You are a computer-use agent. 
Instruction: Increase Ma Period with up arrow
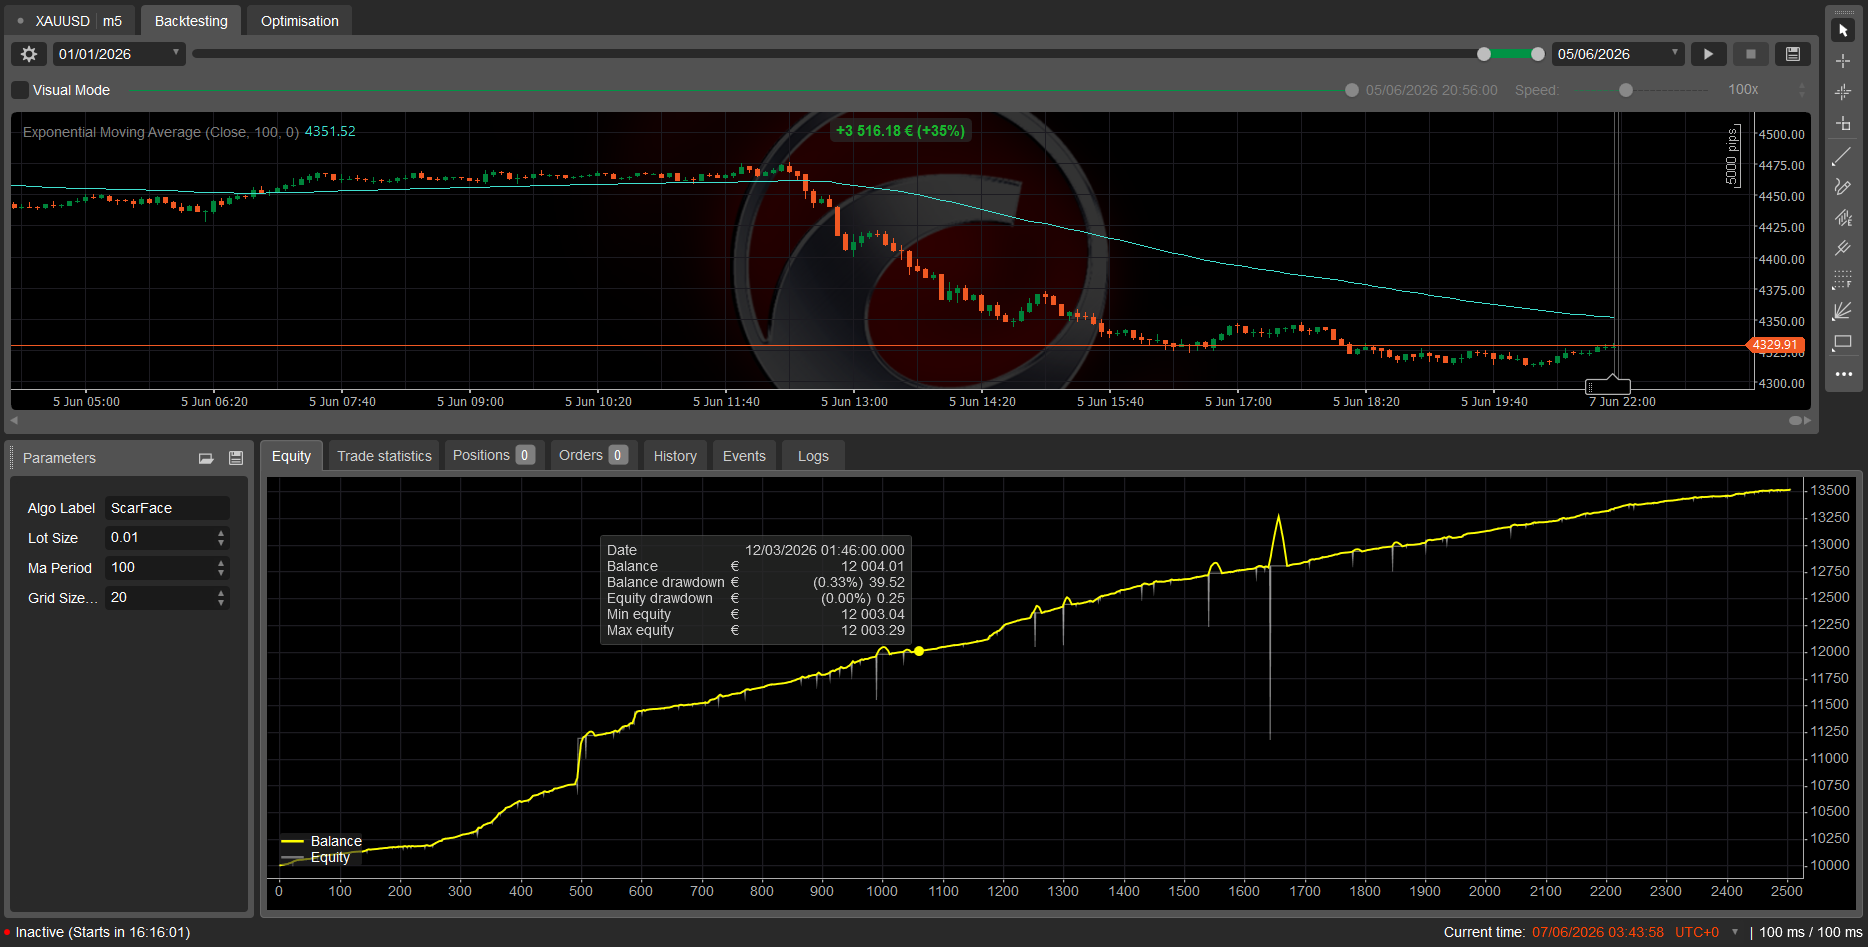(x=221, y=563)
